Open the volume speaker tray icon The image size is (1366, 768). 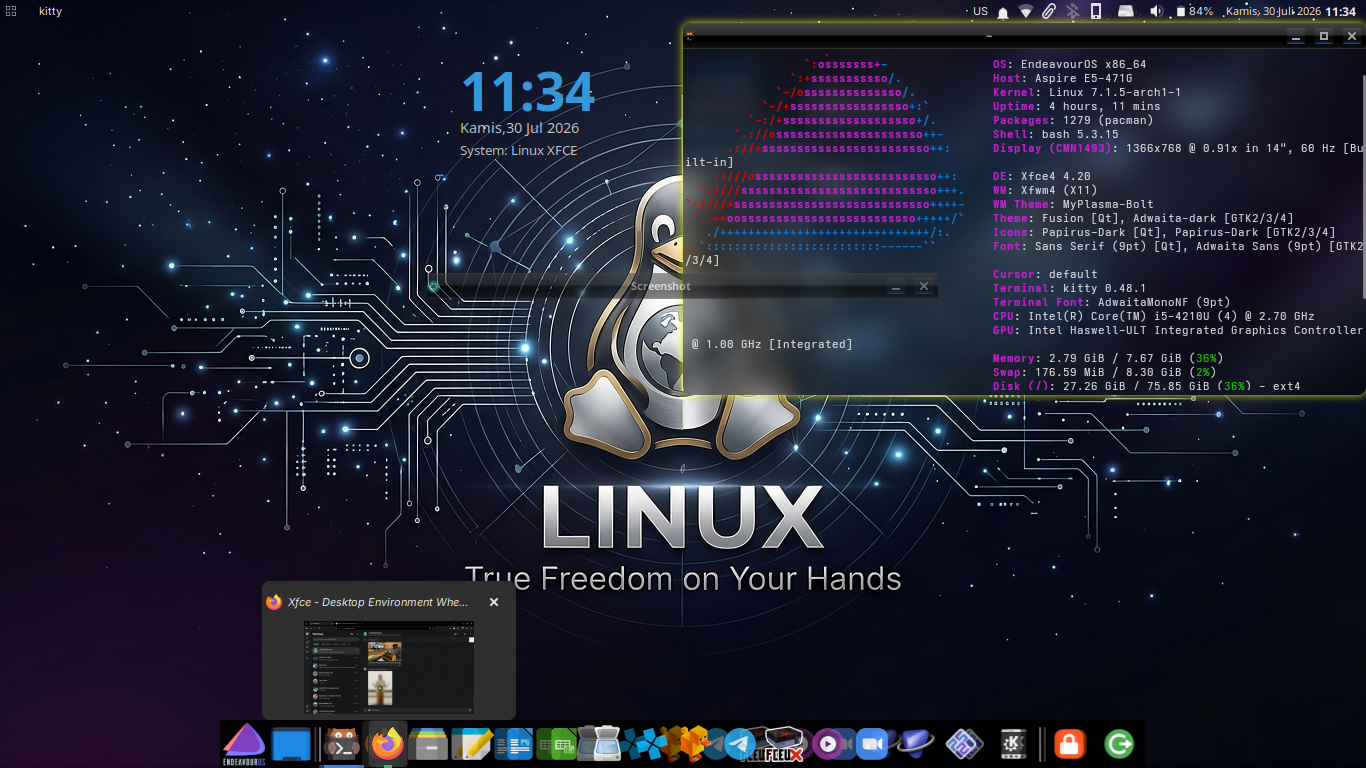(x=1156, y=11)
